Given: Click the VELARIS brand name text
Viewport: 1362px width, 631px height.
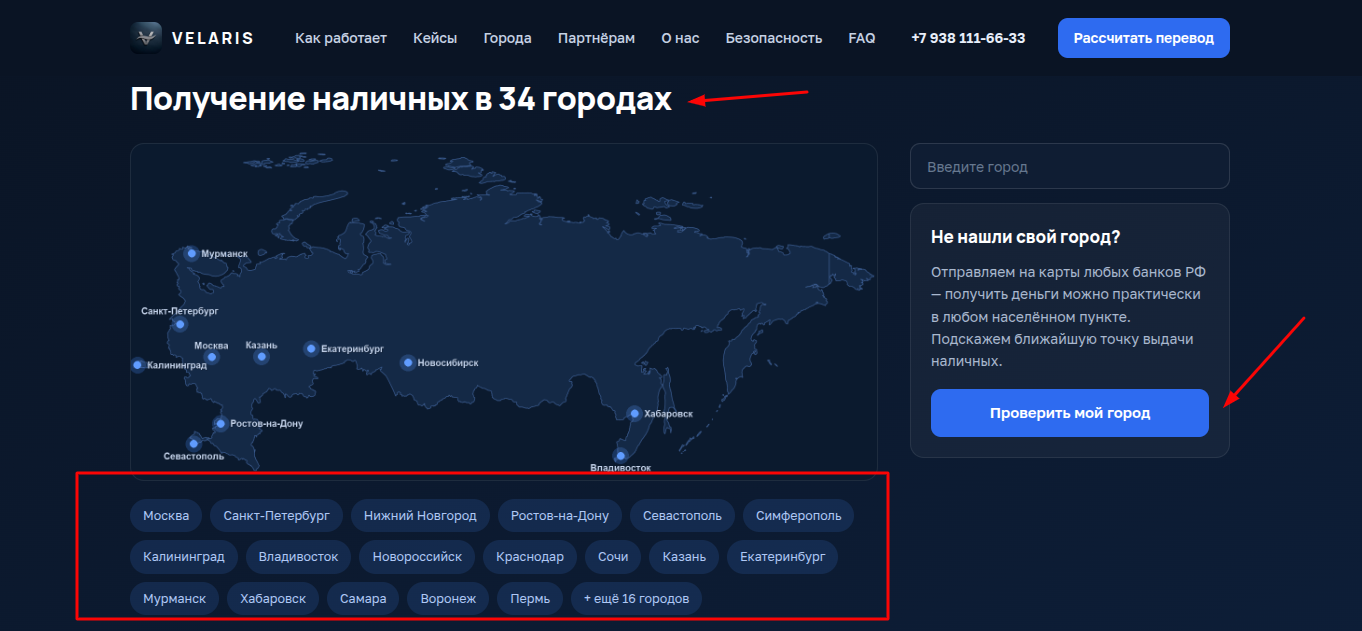Looking at the screenshot, I should pos(212,38).
